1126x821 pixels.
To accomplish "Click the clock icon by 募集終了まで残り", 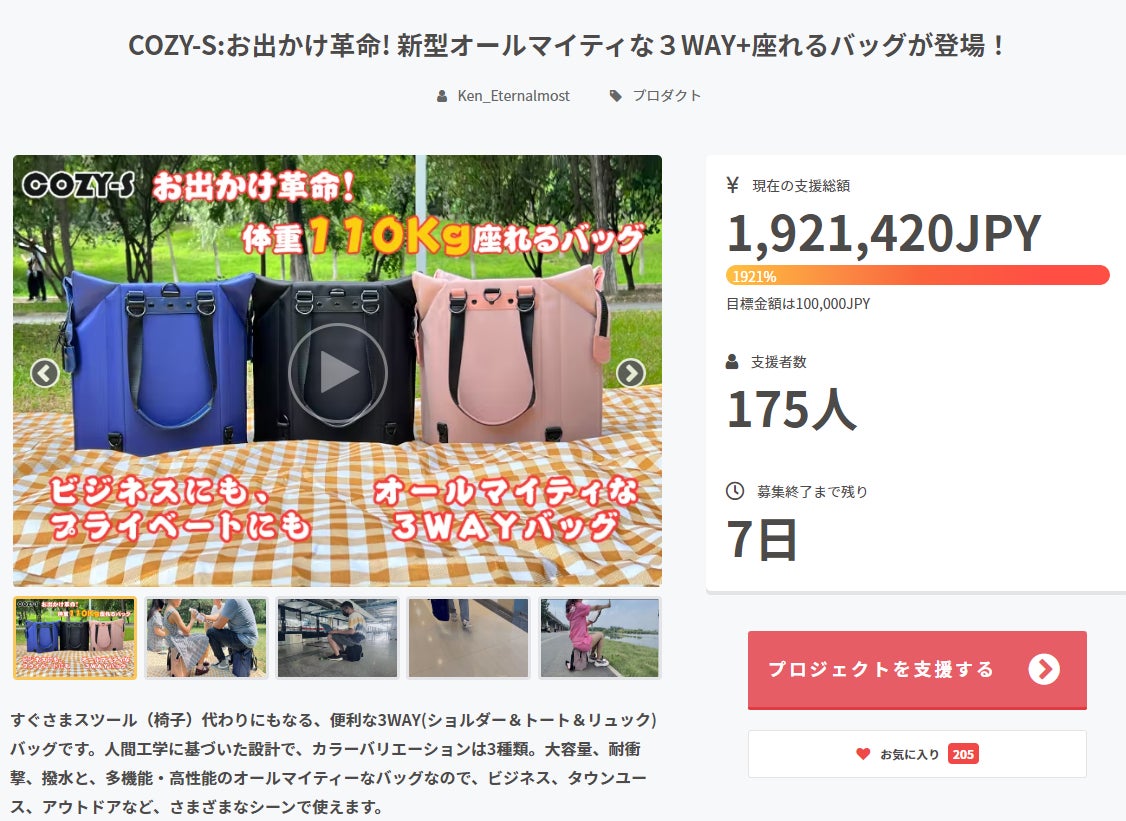I will (735, 491).
